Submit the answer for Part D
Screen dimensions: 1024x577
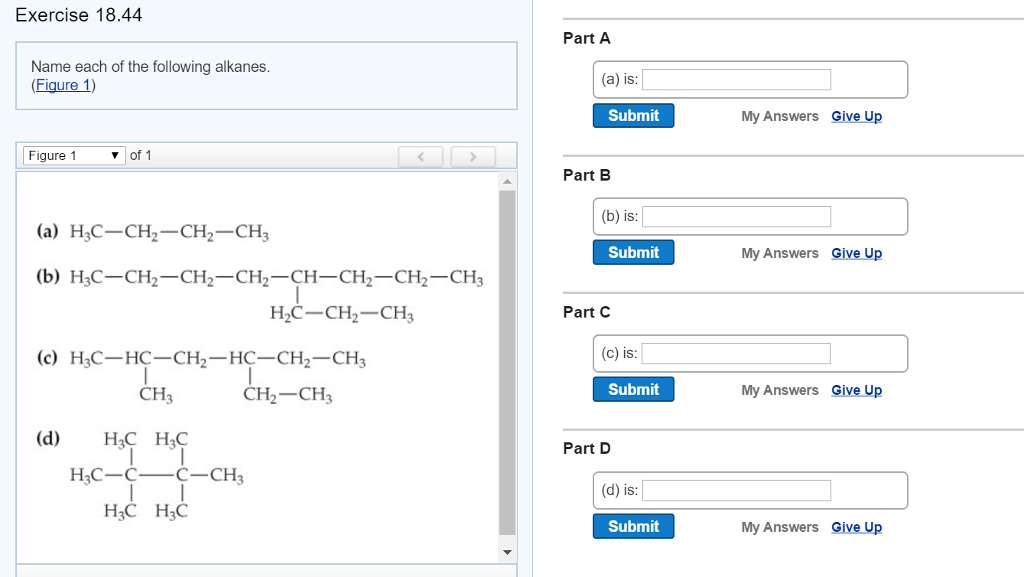pyautogui.click(x=633, y=525)
